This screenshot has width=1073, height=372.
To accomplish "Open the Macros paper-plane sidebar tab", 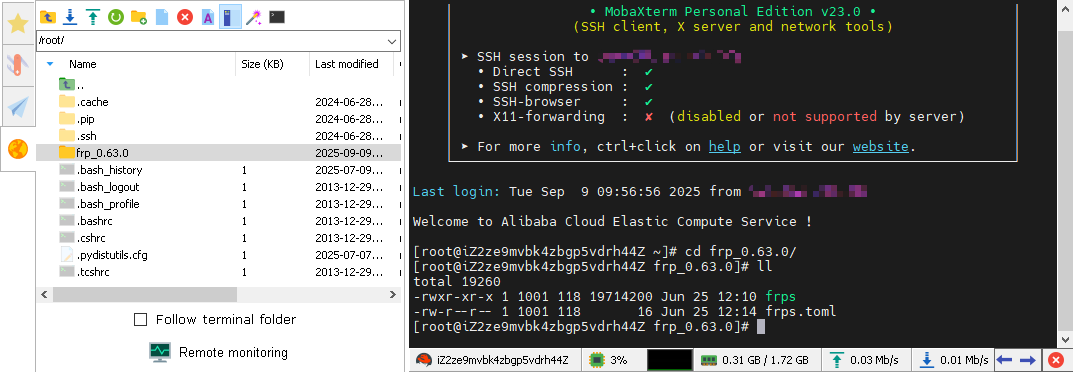I will click(18, 106).
